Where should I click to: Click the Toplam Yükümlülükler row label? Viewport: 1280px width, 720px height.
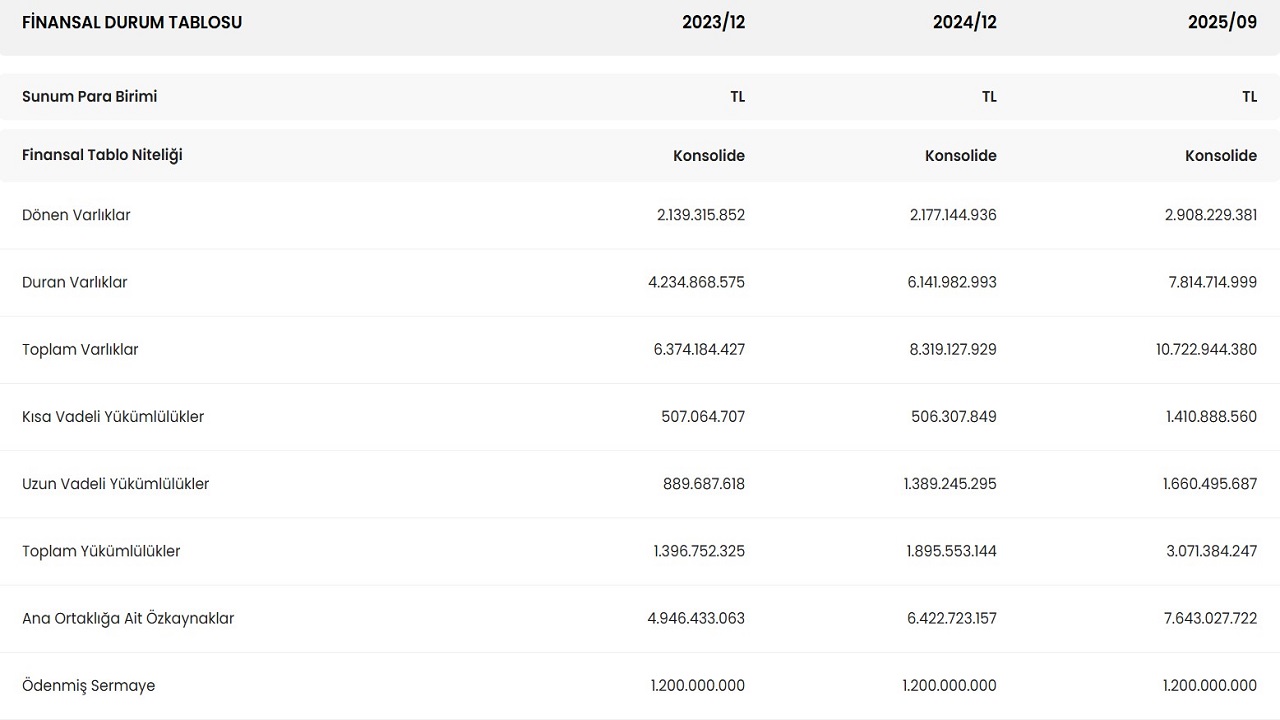[101, 551]
